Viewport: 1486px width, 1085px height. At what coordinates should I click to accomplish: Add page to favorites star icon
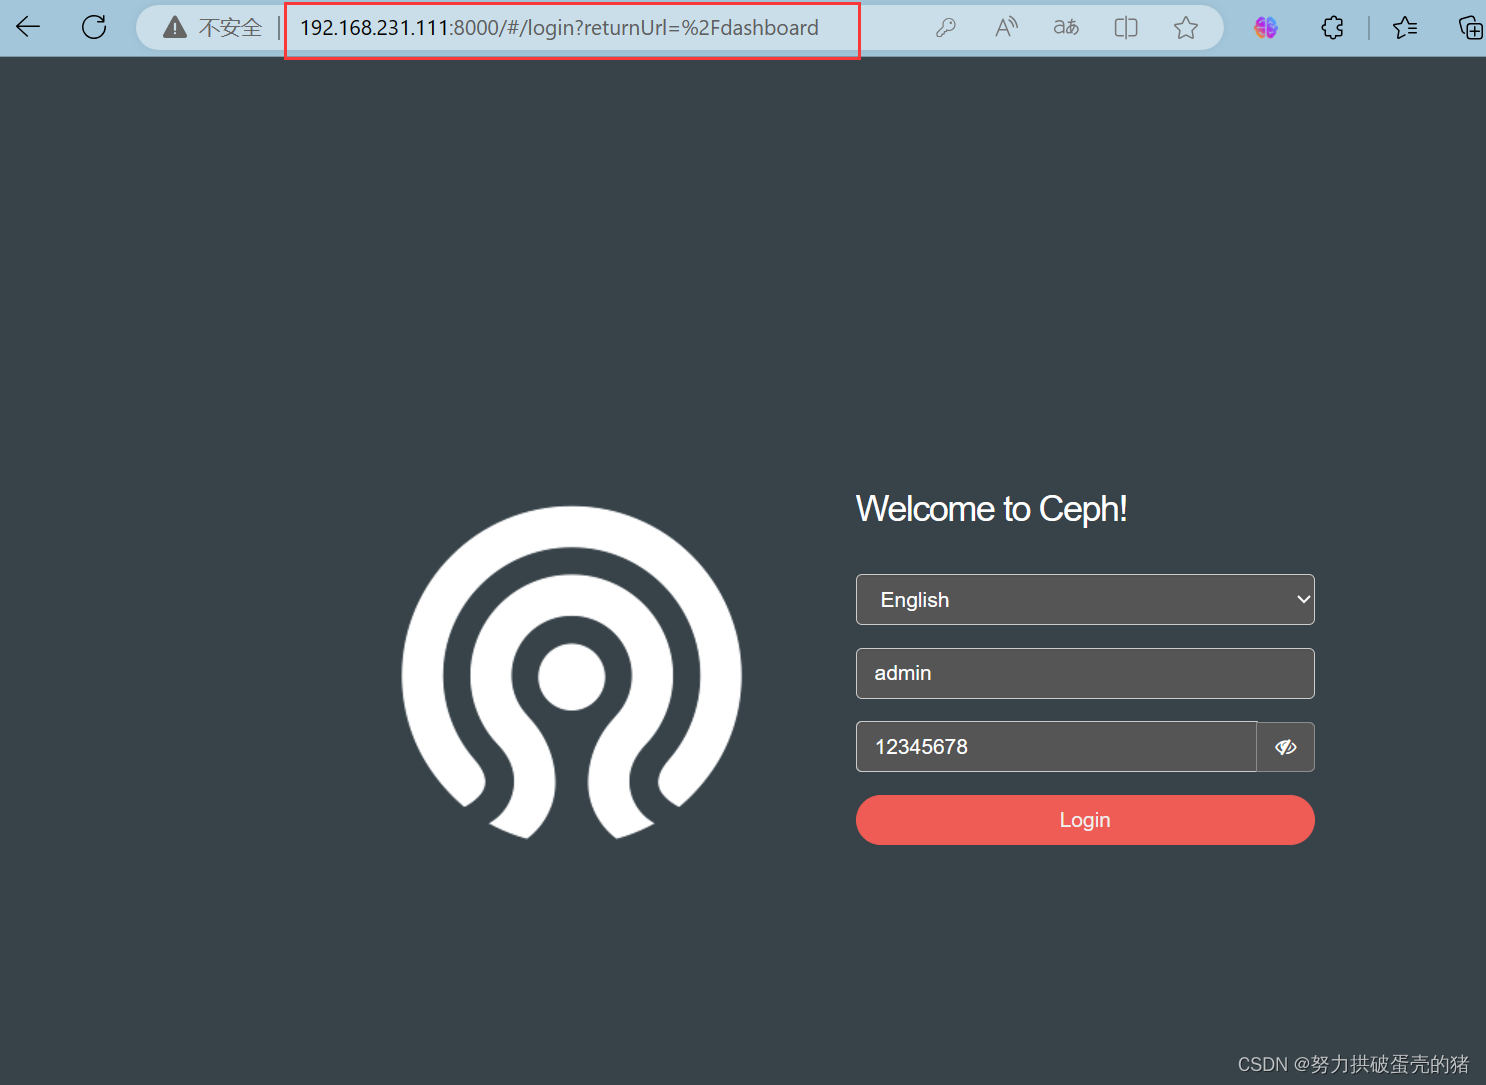pyautogui.click(x=1186, y=28)
